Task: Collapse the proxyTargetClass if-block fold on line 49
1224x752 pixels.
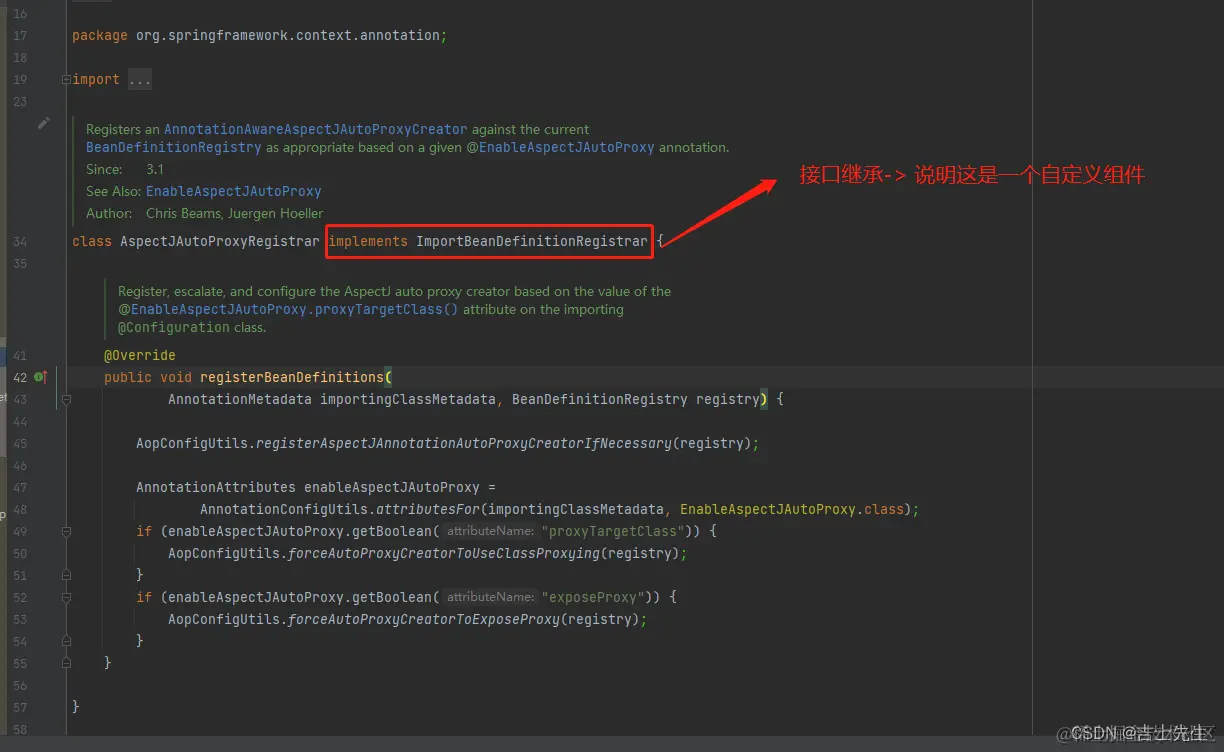Action: [x=66, y=531]
